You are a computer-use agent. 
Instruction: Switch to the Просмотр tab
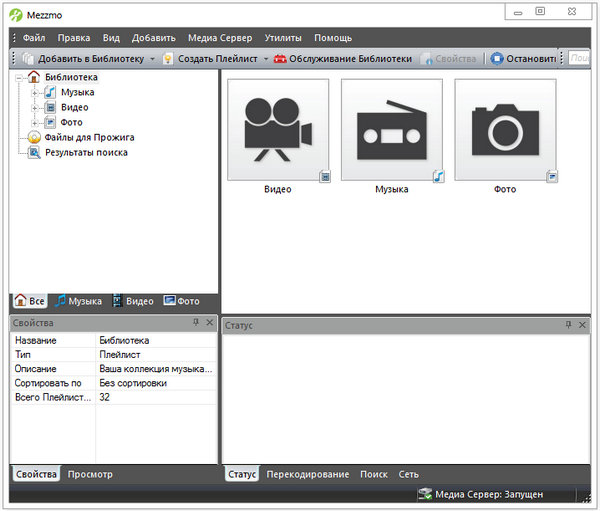(90, 474)
